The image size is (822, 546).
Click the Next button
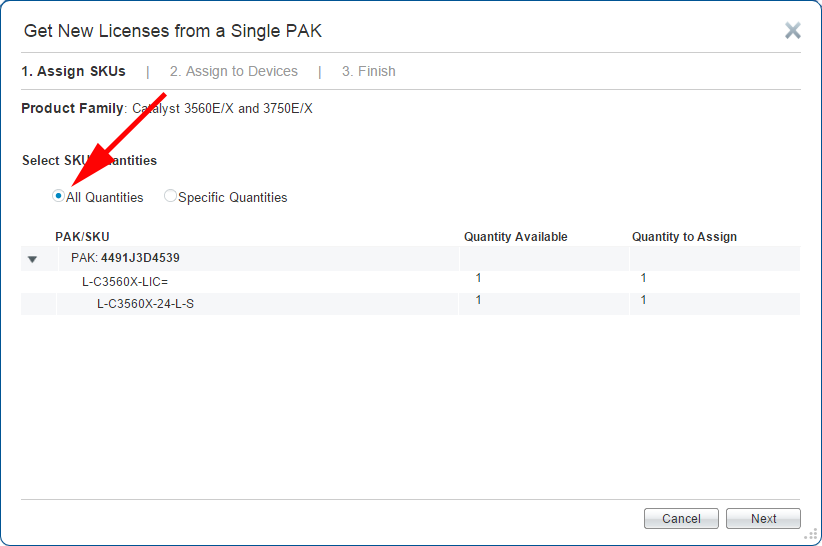tap(763, 518)
